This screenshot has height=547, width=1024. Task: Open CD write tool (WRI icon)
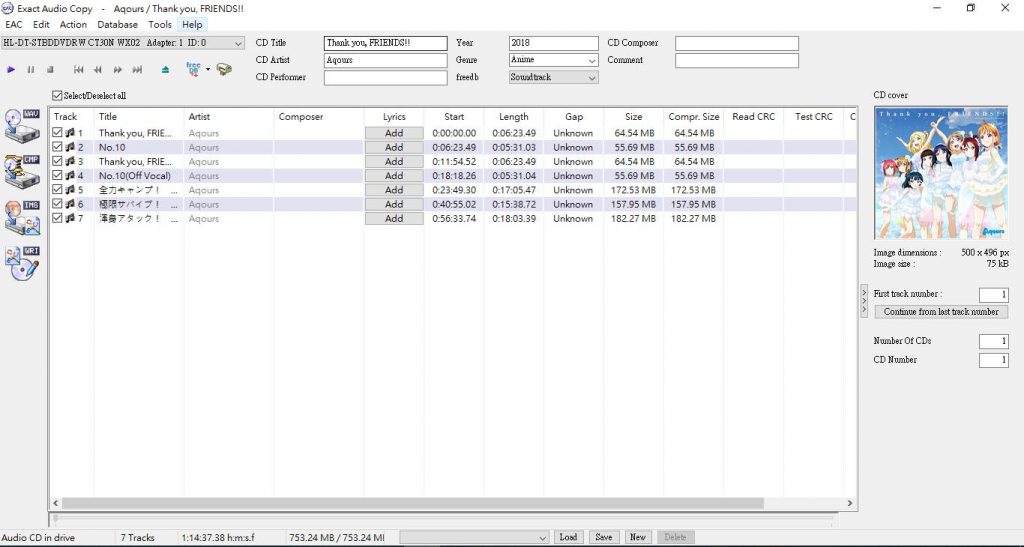click(x=23, y=263)
